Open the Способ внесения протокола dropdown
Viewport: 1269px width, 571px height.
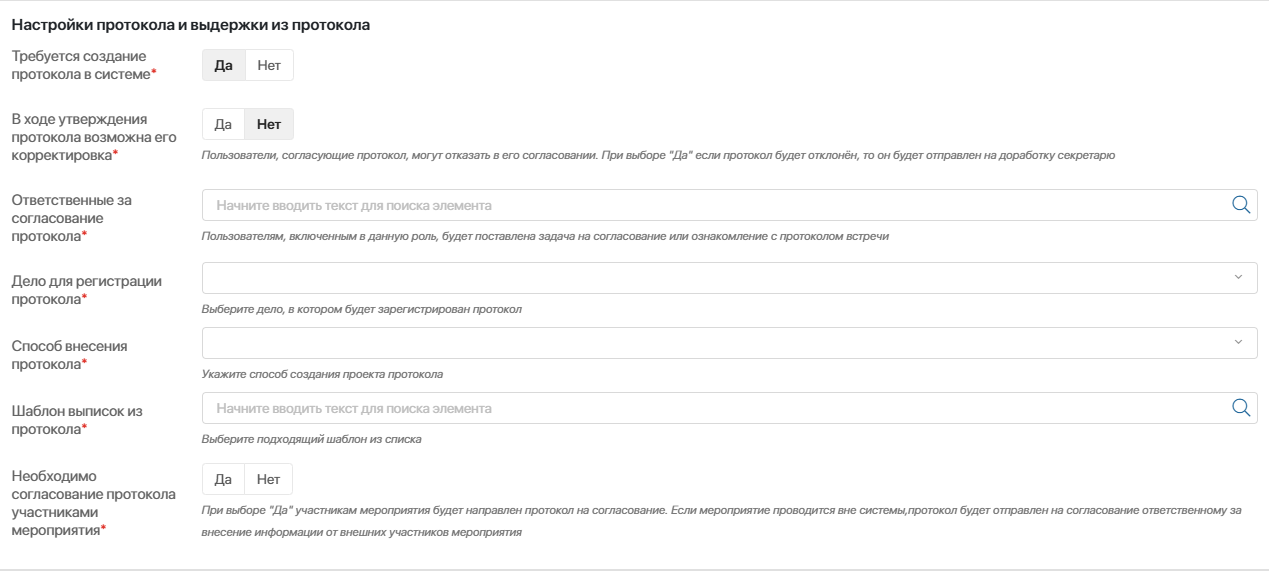(729, 343)
